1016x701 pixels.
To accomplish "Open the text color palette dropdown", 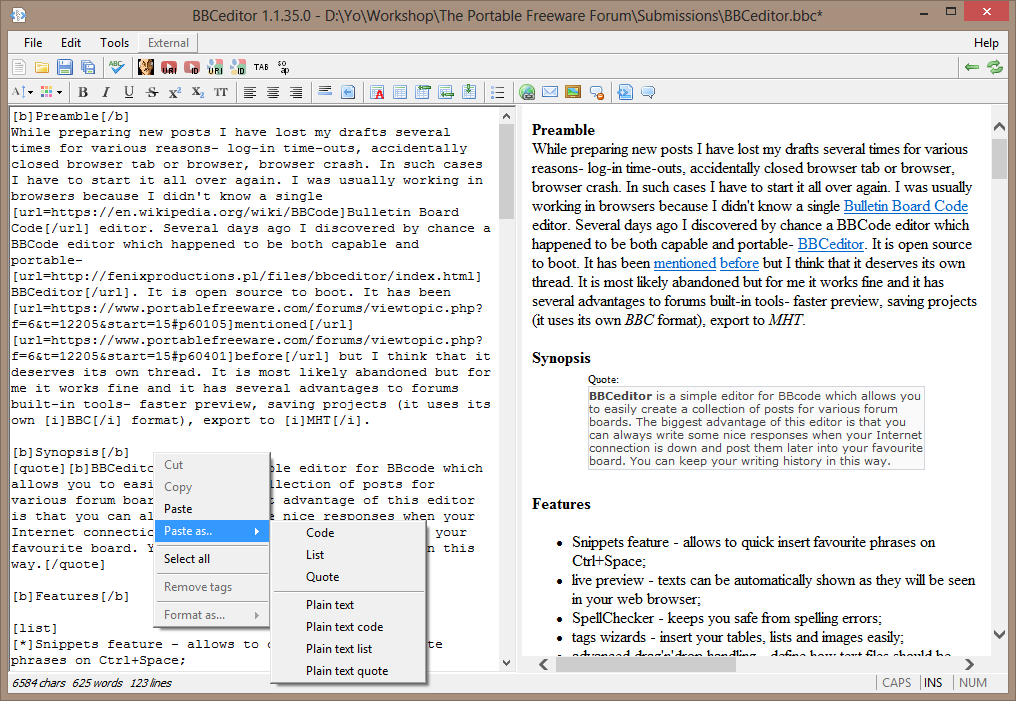I will click(52, 93).
